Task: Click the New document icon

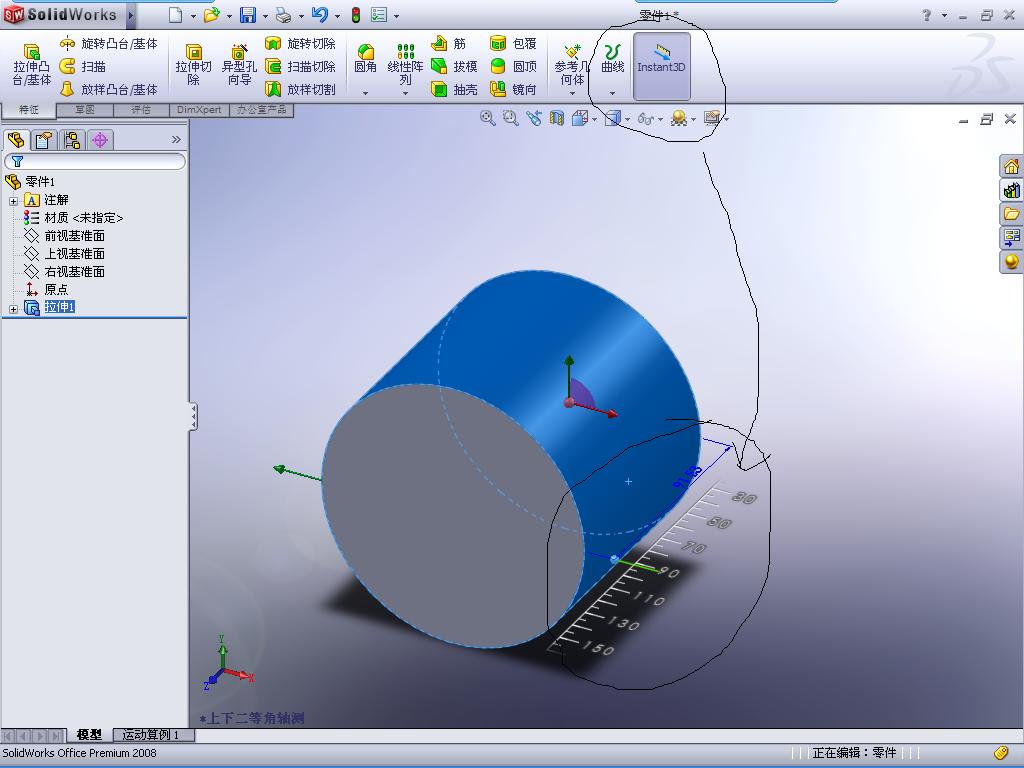Action: coord(175,14)
